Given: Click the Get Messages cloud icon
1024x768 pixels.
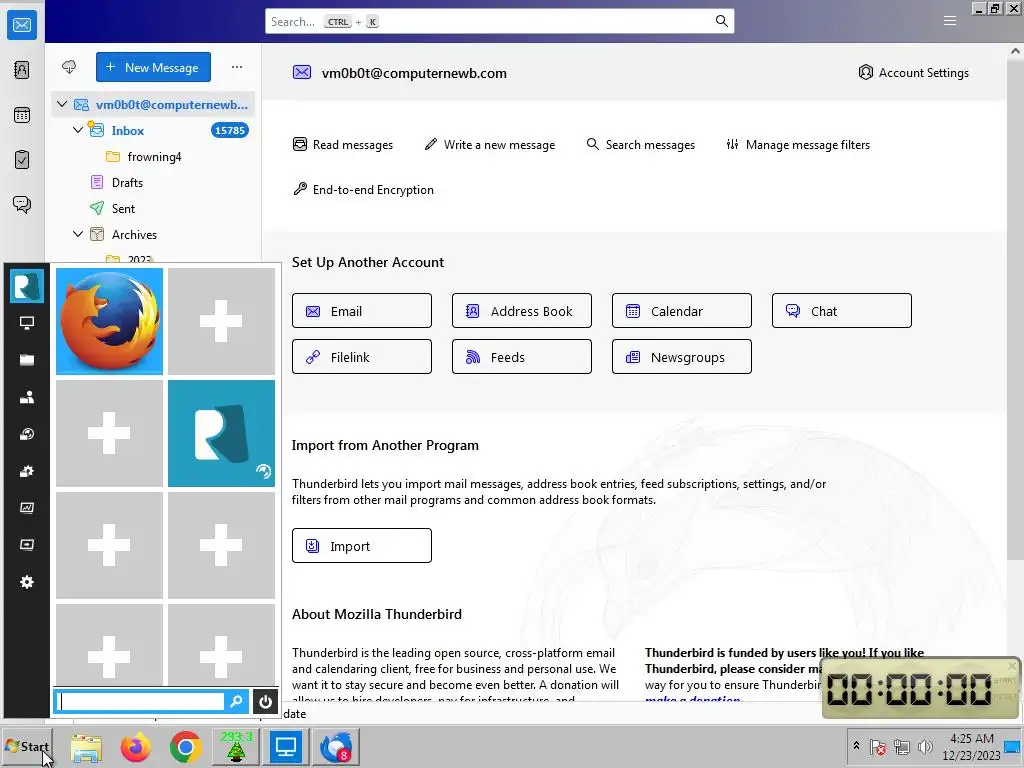Looking at the screenshot, I should (x=69, y=67).
